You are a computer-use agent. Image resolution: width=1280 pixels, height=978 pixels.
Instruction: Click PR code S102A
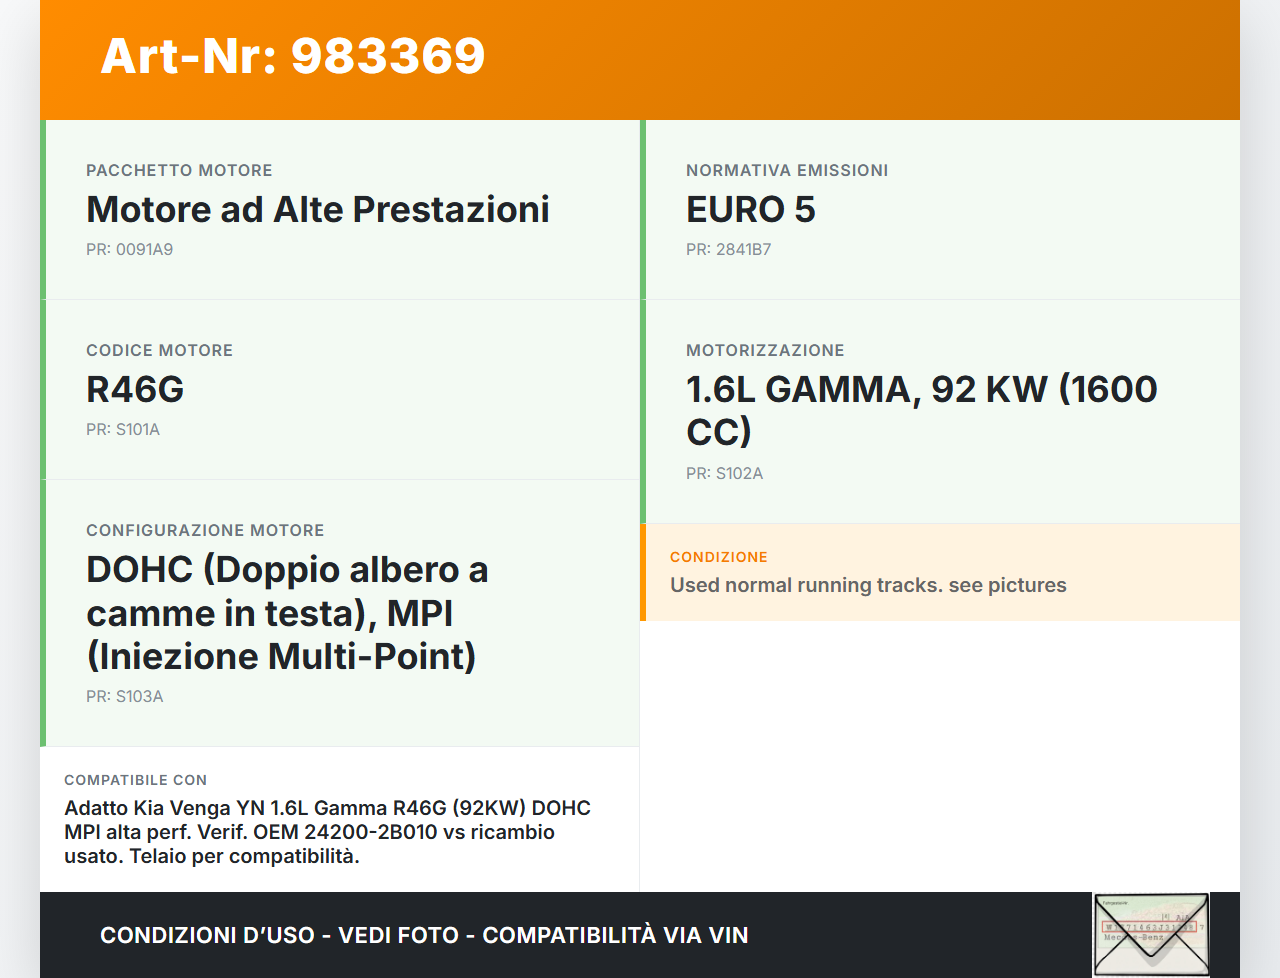click(724, 473)
